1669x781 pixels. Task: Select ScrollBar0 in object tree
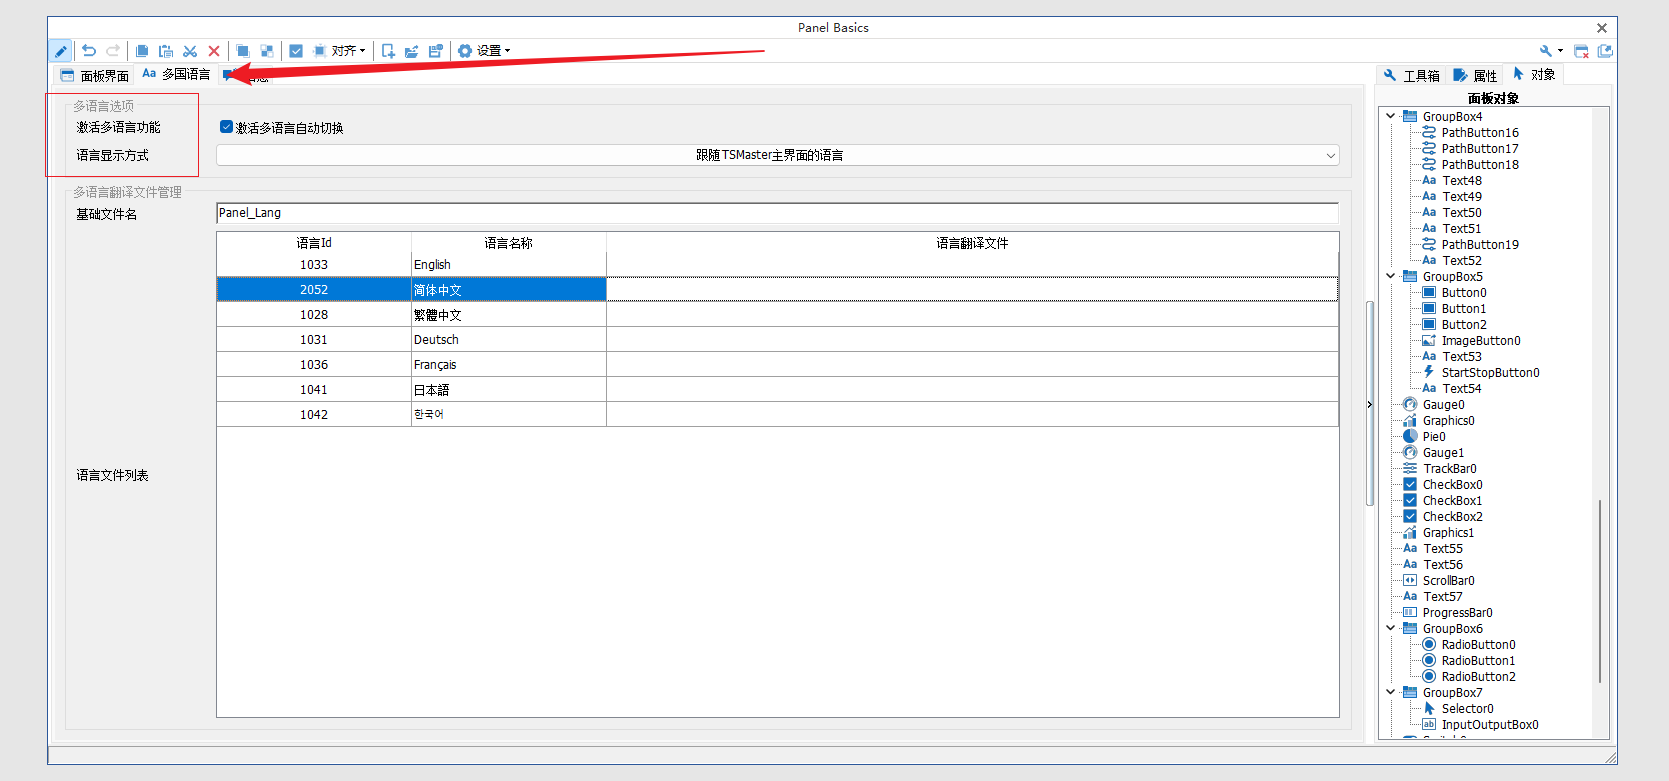pos(1448,581)
